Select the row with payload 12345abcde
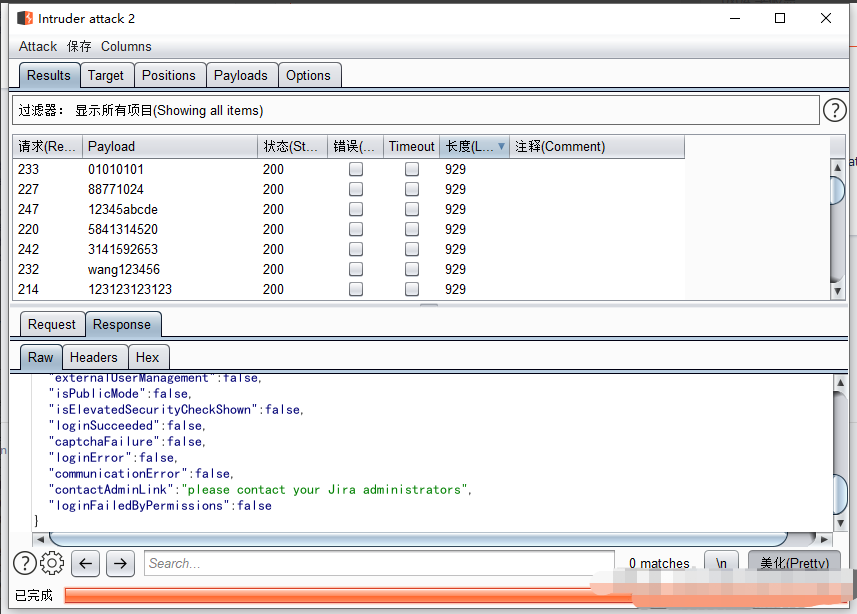The height and width of the screenshot is (614, 857). [348, 209]
